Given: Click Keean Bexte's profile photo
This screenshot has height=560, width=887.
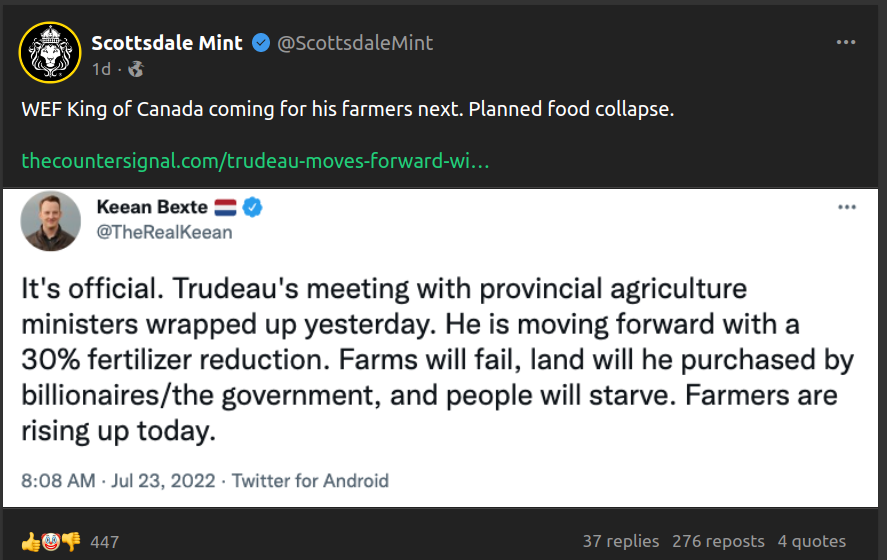Looking at the screenshot, I should pos(50,220).
